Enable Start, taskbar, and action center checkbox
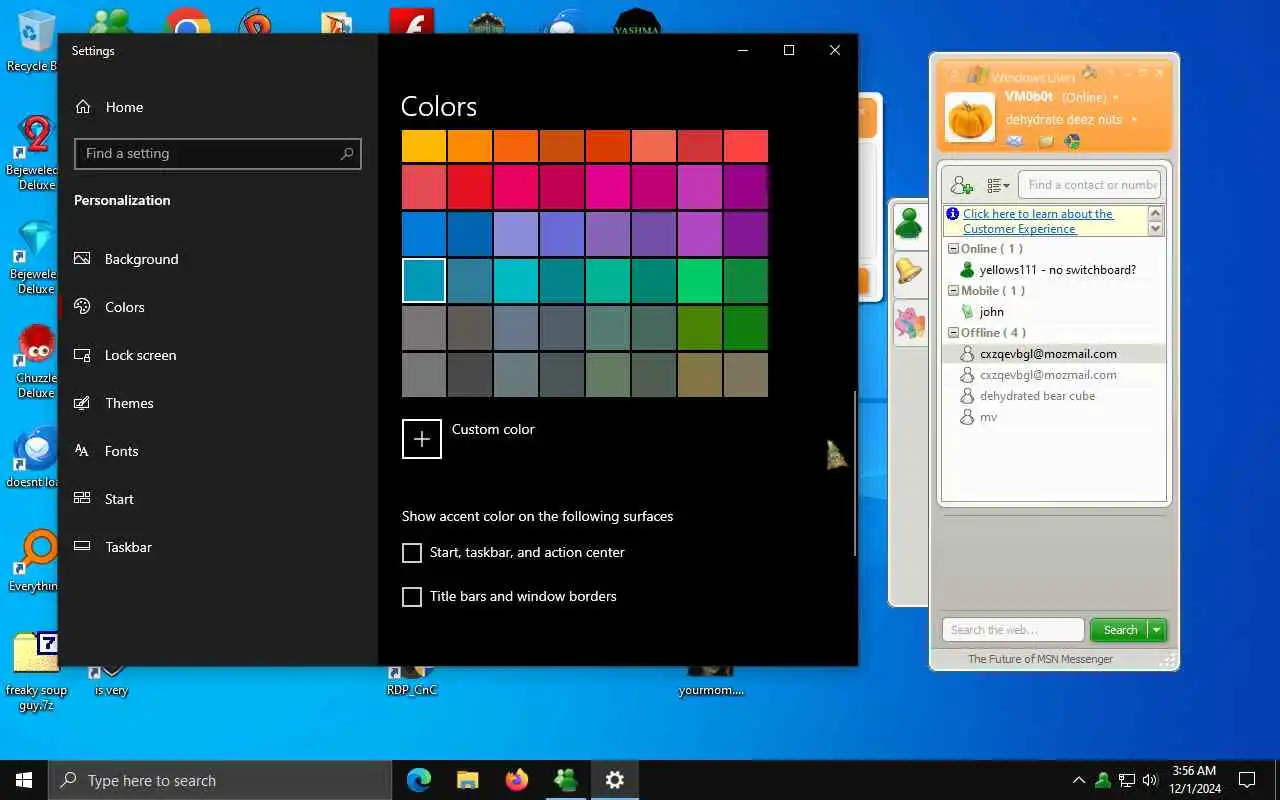 [412, 553]
